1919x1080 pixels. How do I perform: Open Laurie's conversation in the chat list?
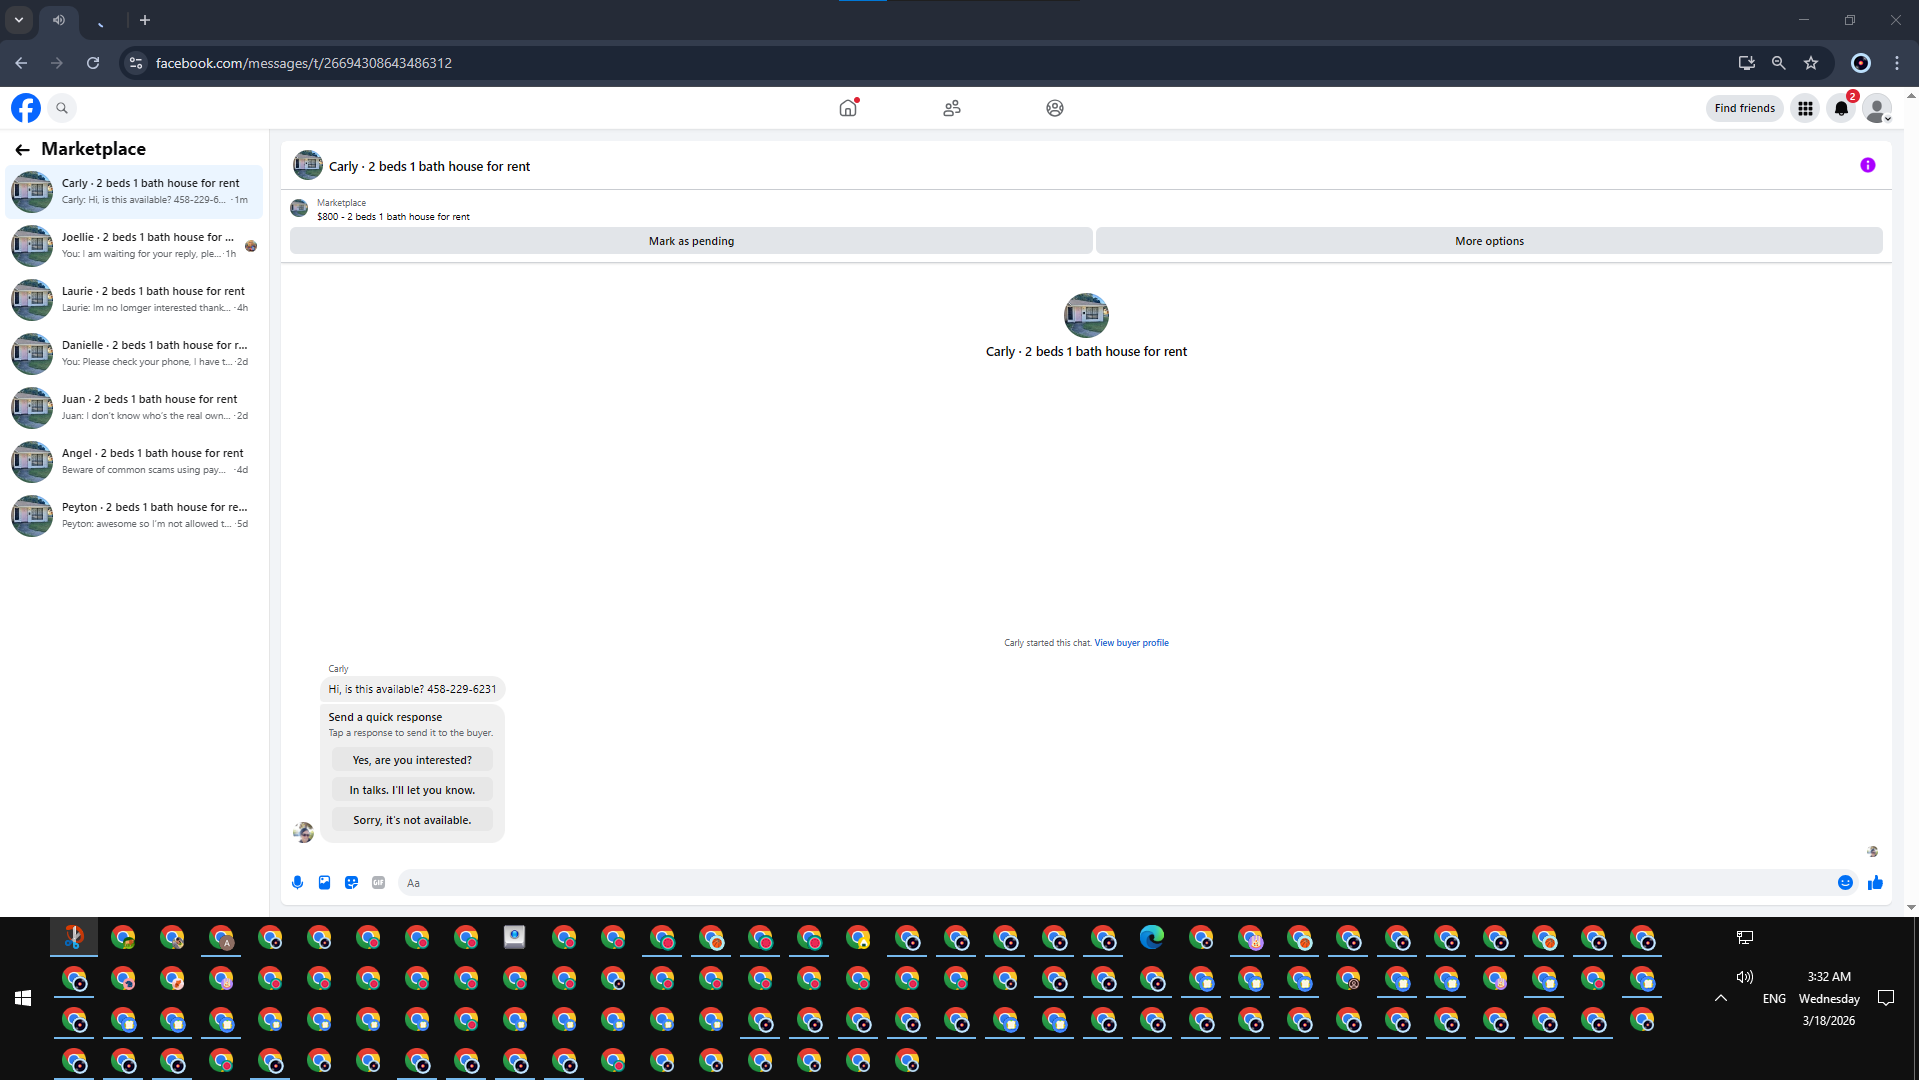tap(134, 299)
